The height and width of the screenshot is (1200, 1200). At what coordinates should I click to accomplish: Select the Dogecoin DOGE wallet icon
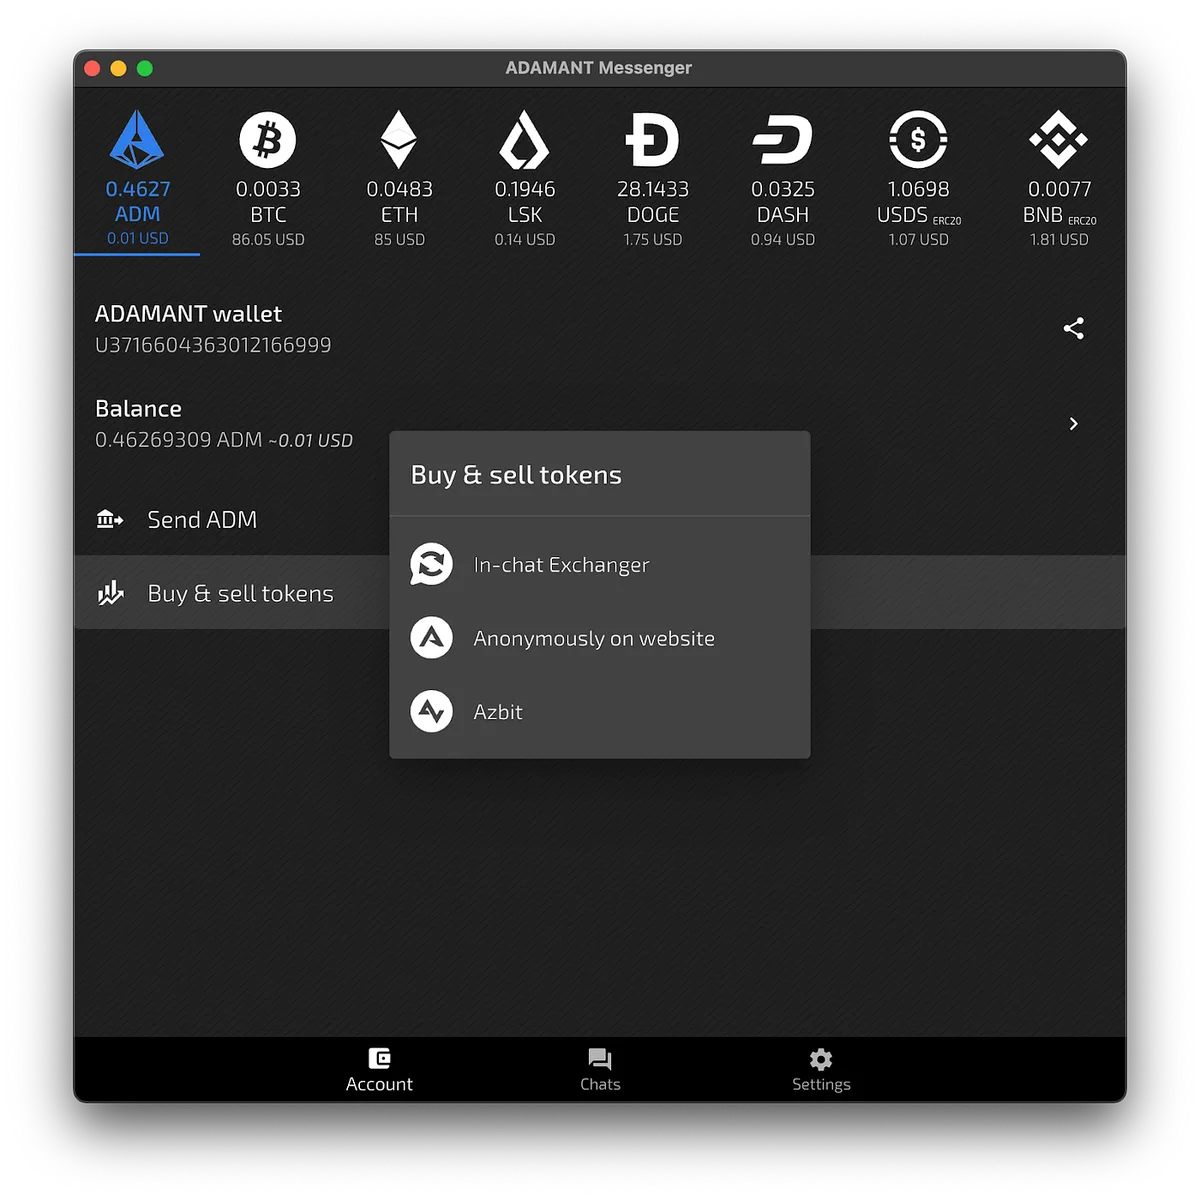(x=652, y=140)
